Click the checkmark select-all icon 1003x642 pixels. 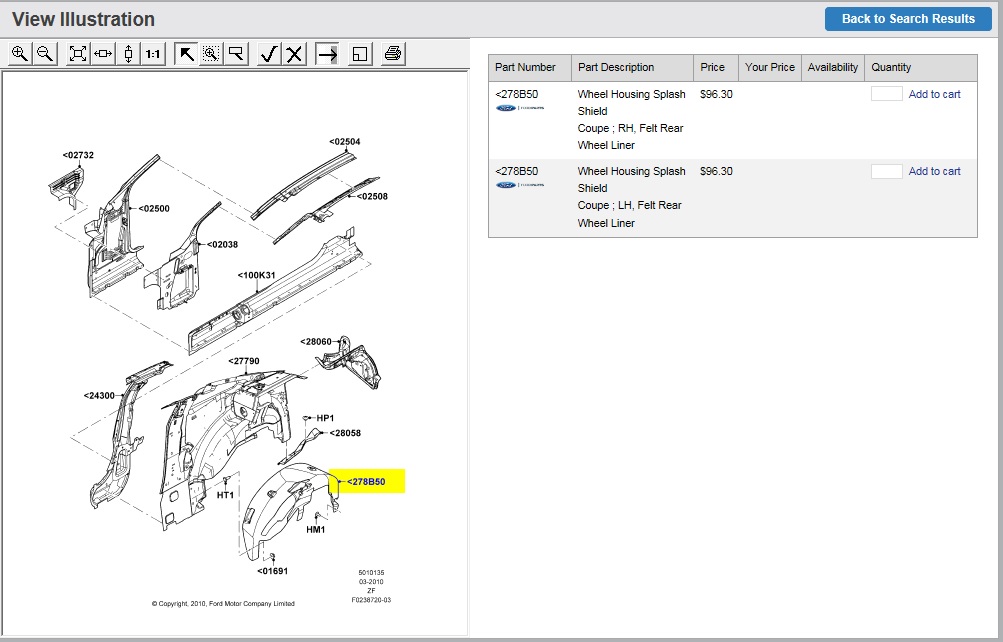[268, 54]
